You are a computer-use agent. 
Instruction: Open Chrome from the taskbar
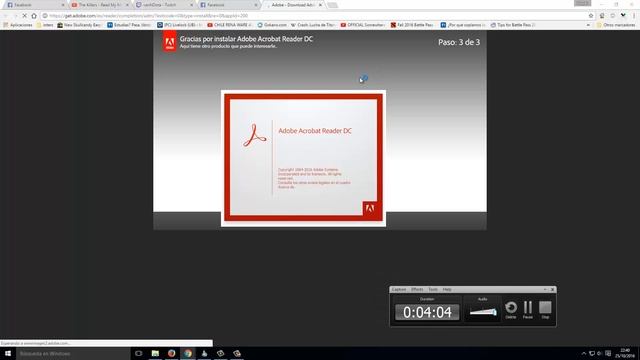188,353
